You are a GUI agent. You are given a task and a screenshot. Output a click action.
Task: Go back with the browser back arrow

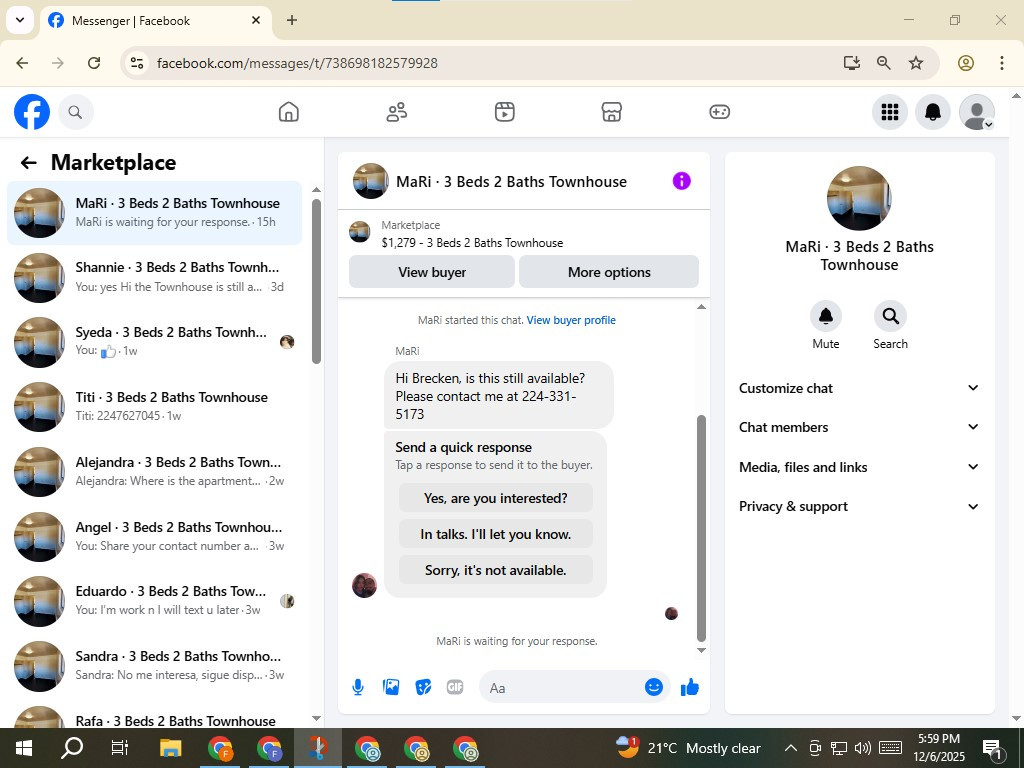click(x=22, y=63)
